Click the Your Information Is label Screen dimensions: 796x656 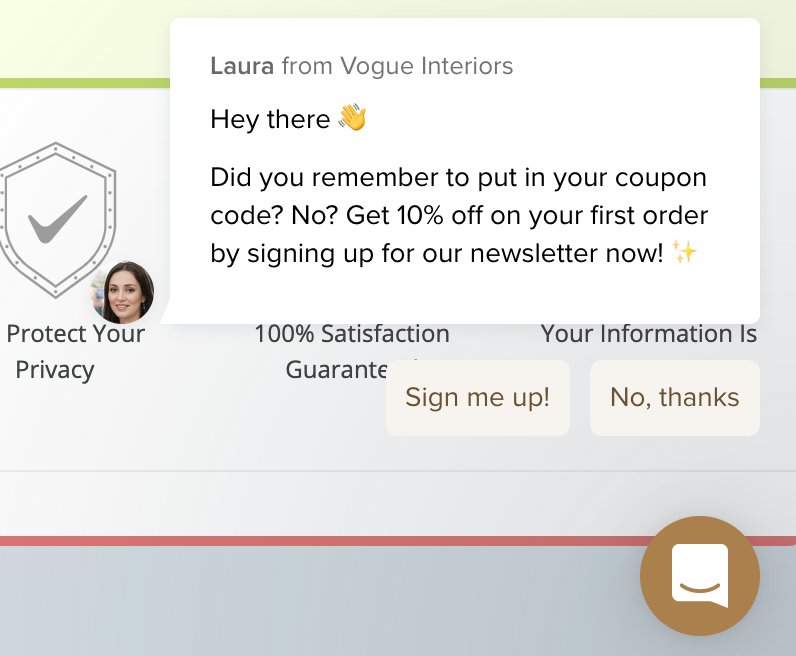[x=649, y=334]
